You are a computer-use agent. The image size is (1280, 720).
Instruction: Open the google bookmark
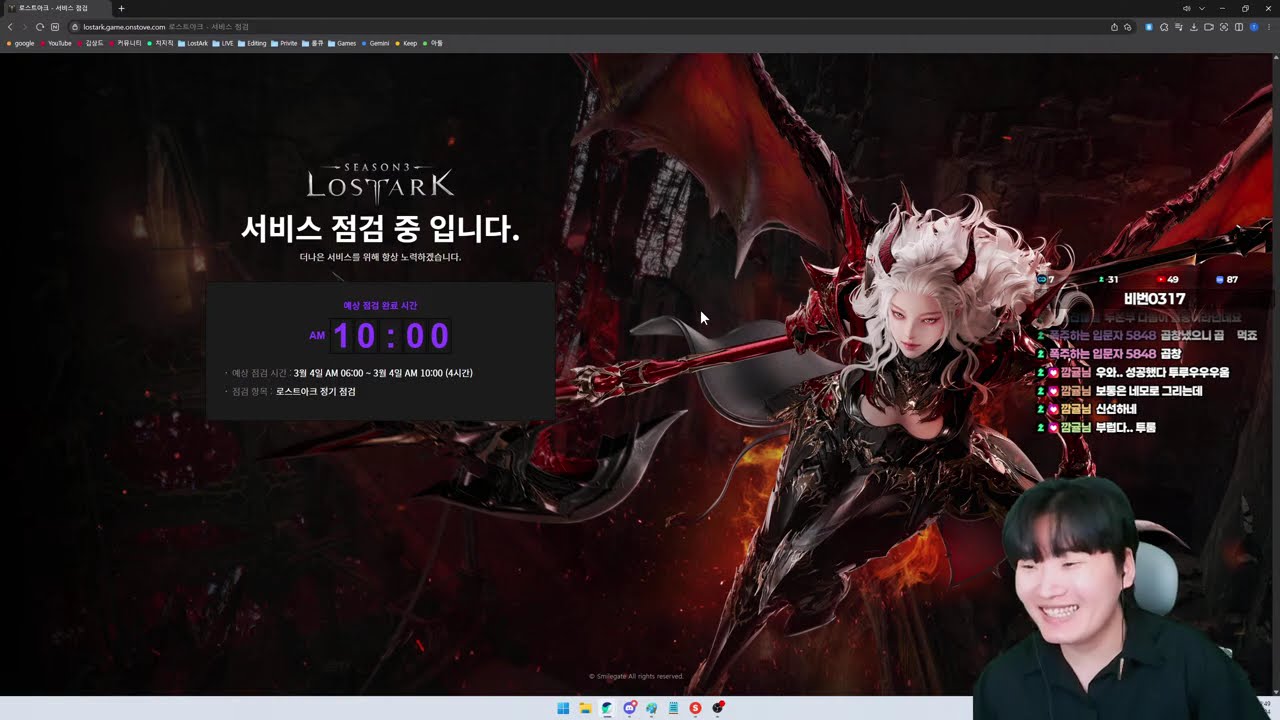pyautogui.click(x=20, y=43)
